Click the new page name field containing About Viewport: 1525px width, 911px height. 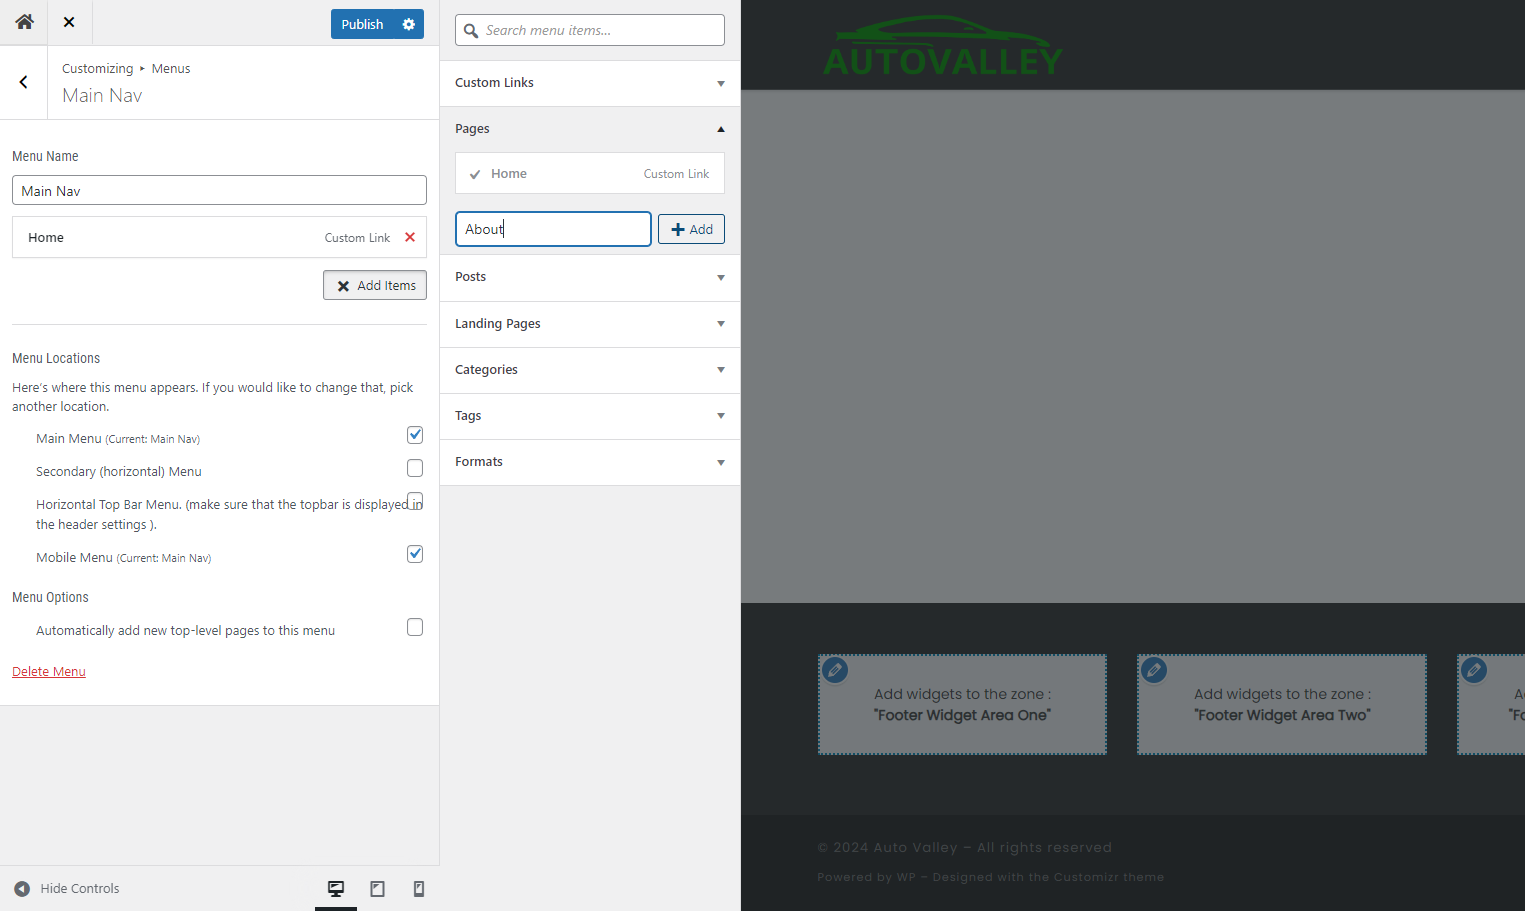(x=553, y=229)
